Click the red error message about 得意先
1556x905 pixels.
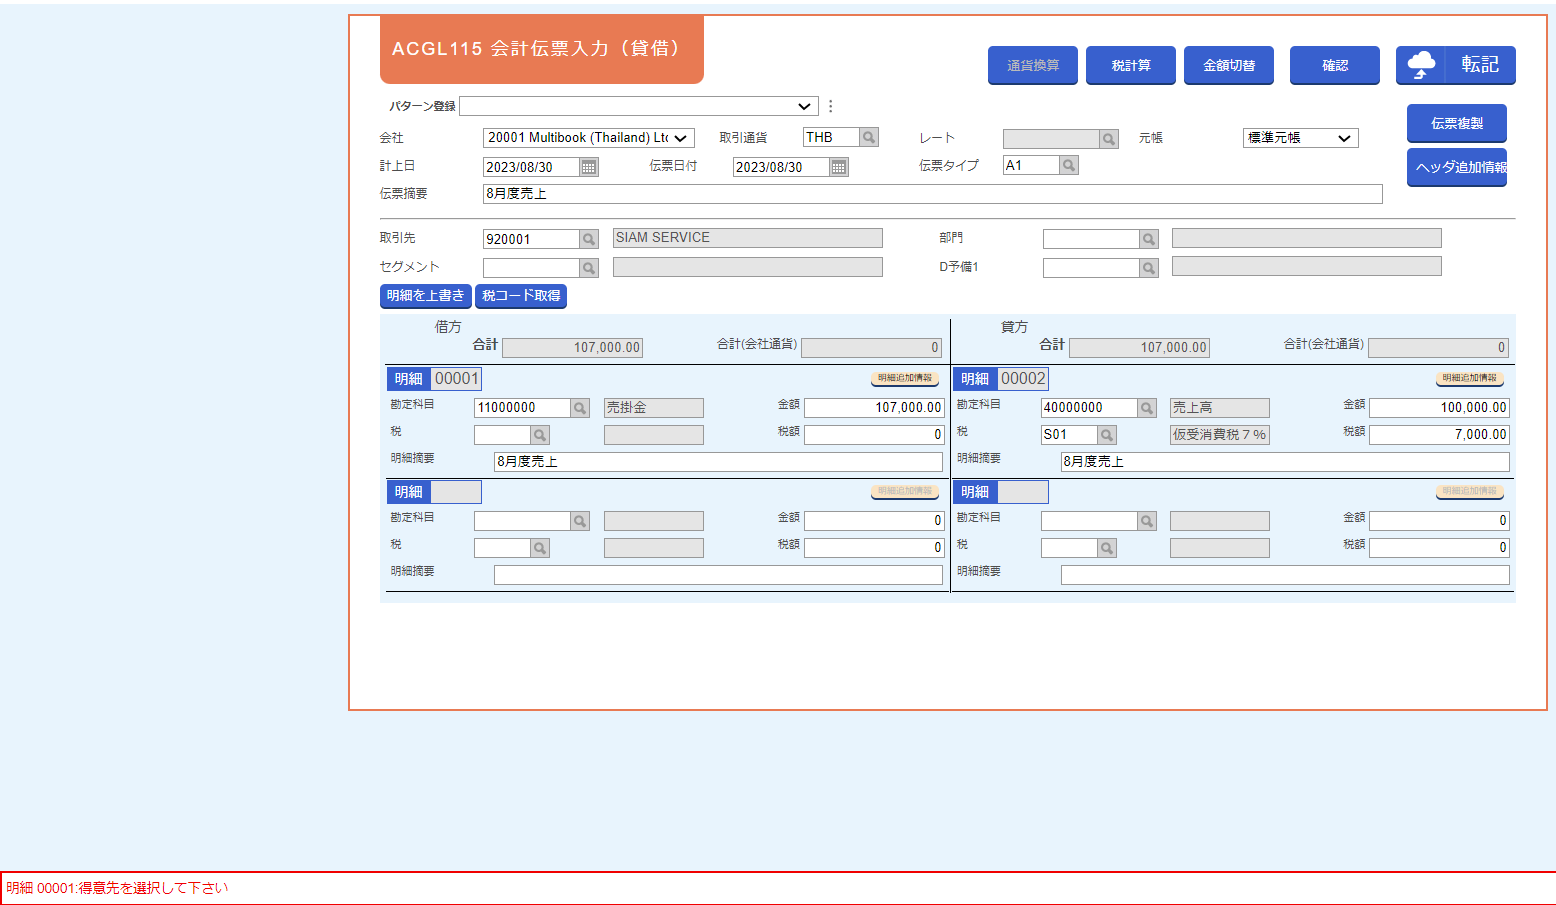pos(117,888)
